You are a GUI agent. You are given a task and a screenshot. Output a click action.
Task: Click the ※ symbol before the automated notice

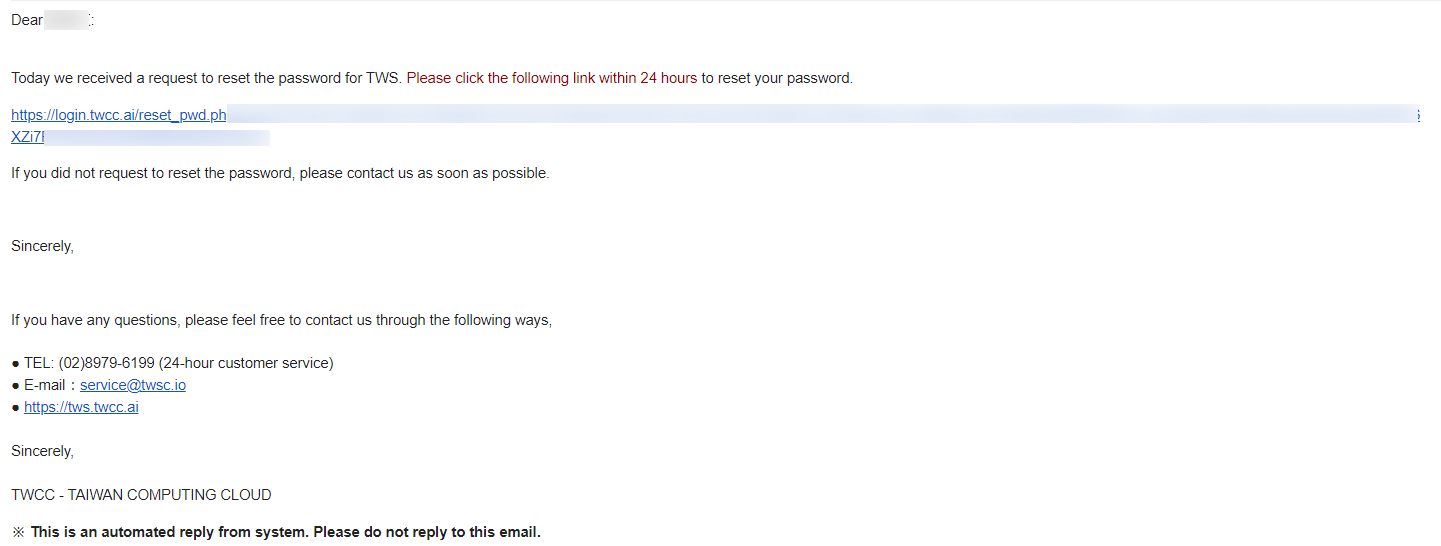point(18,532)
